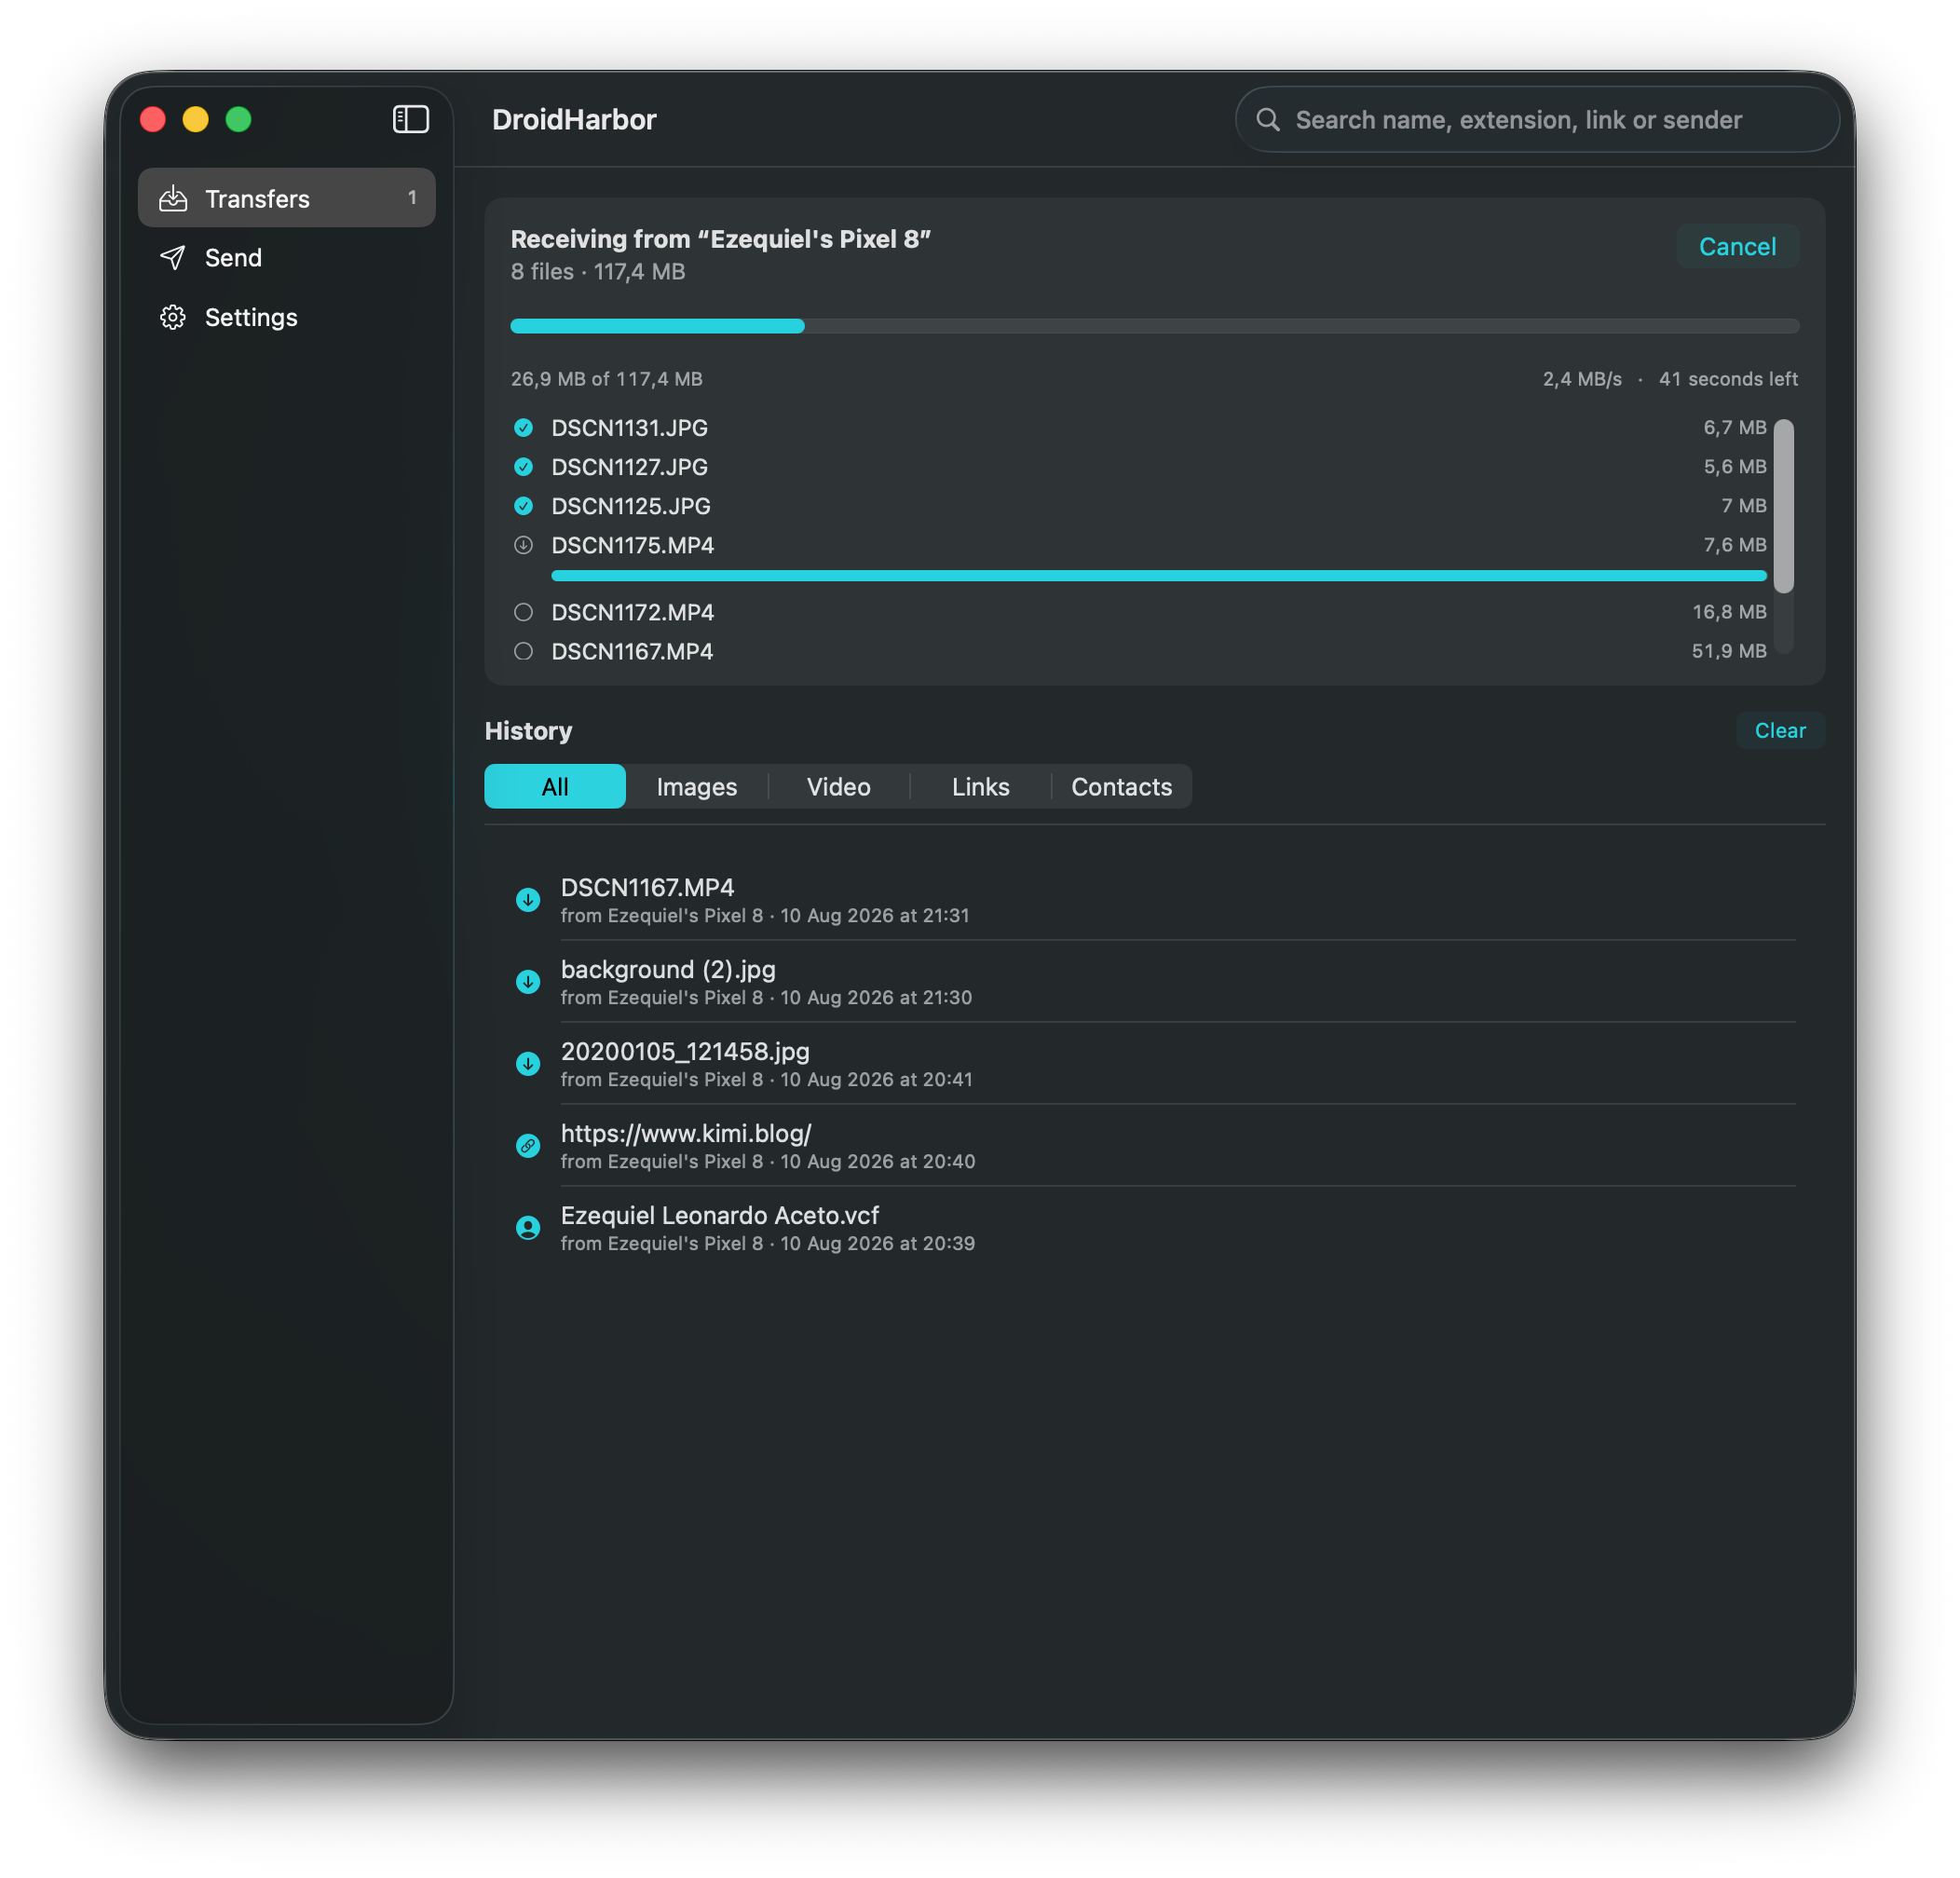Click the "41 seconds left" status text
Viewport: 1960px width, 1878px height.
[1728, 379]
